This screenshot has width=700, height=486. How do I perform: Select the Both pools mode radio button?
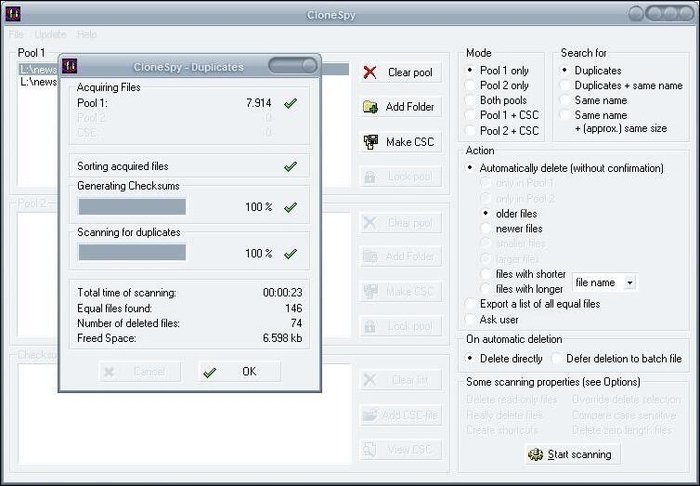click(x=470, y=100)
